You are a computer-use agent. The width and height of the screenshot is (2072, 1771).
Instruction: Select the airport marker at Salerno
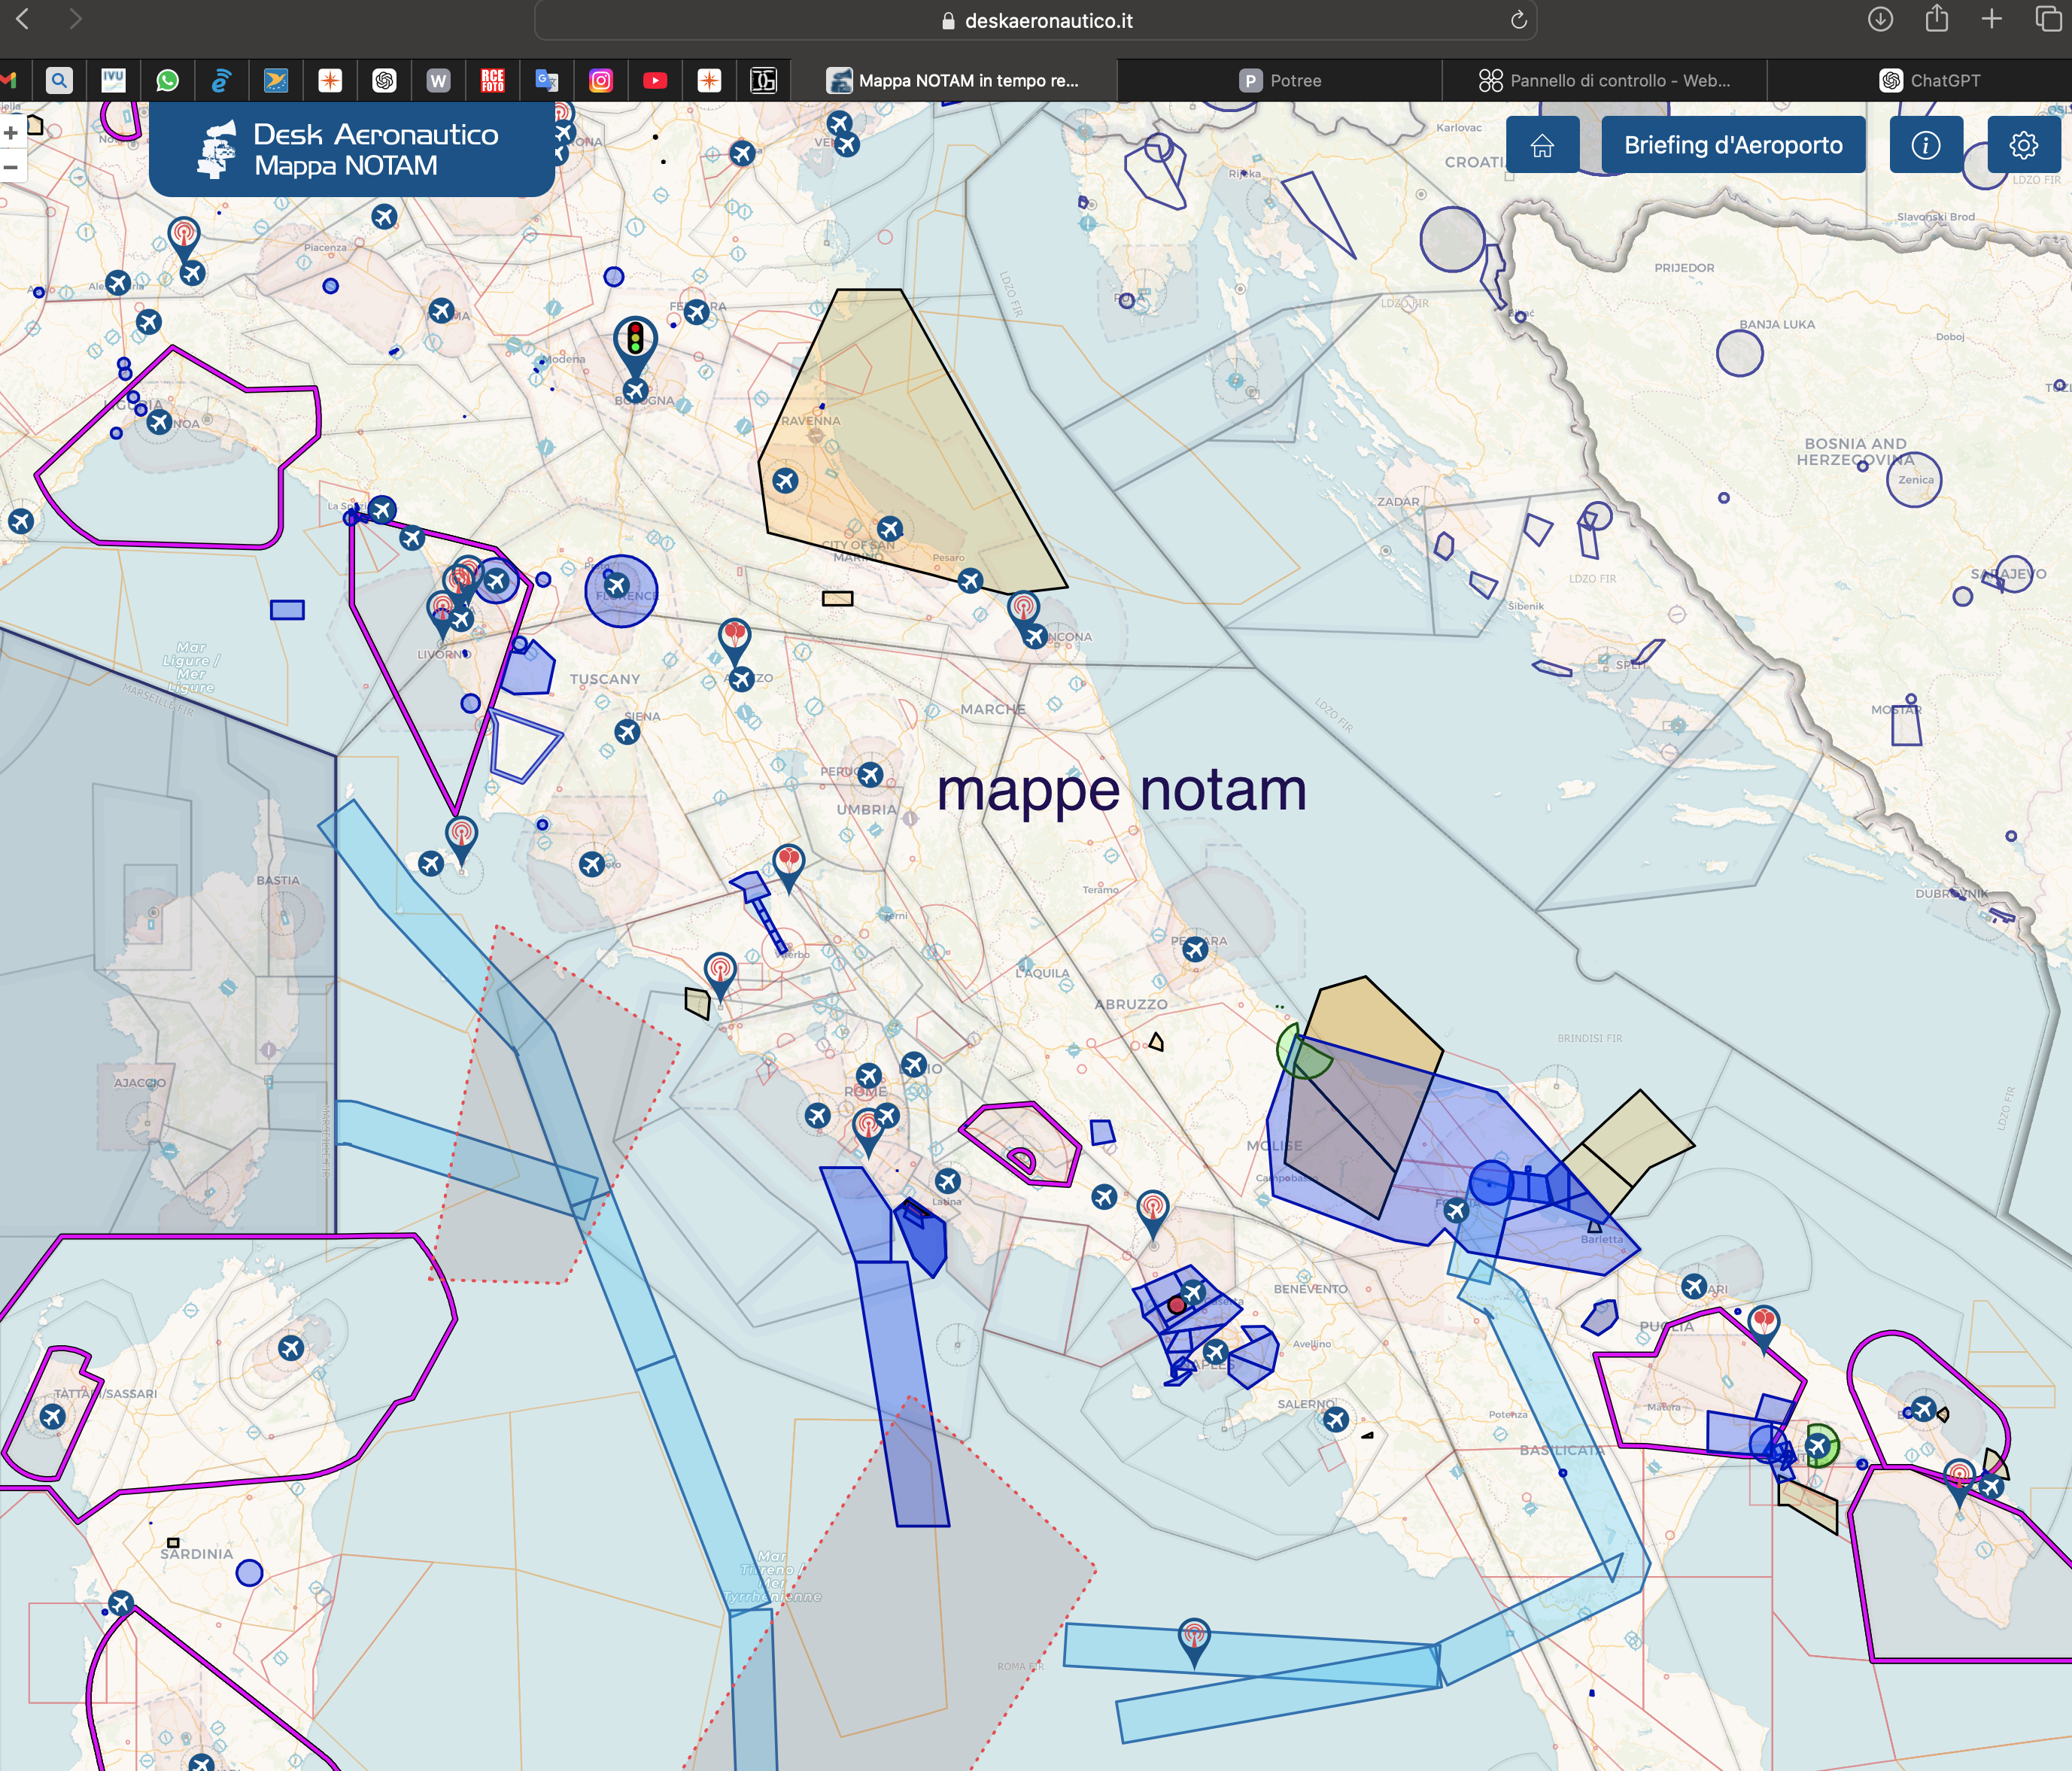tap(1336, 1419)
